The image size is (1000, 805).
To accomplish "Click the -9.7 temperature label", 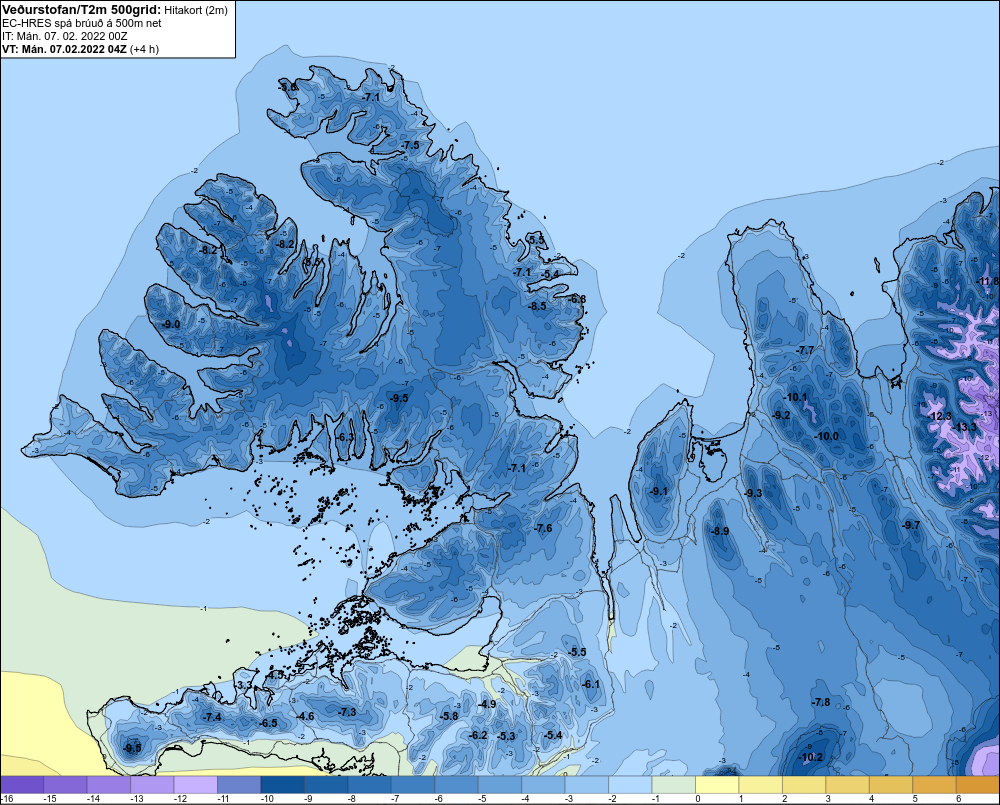I will [911, 525].
